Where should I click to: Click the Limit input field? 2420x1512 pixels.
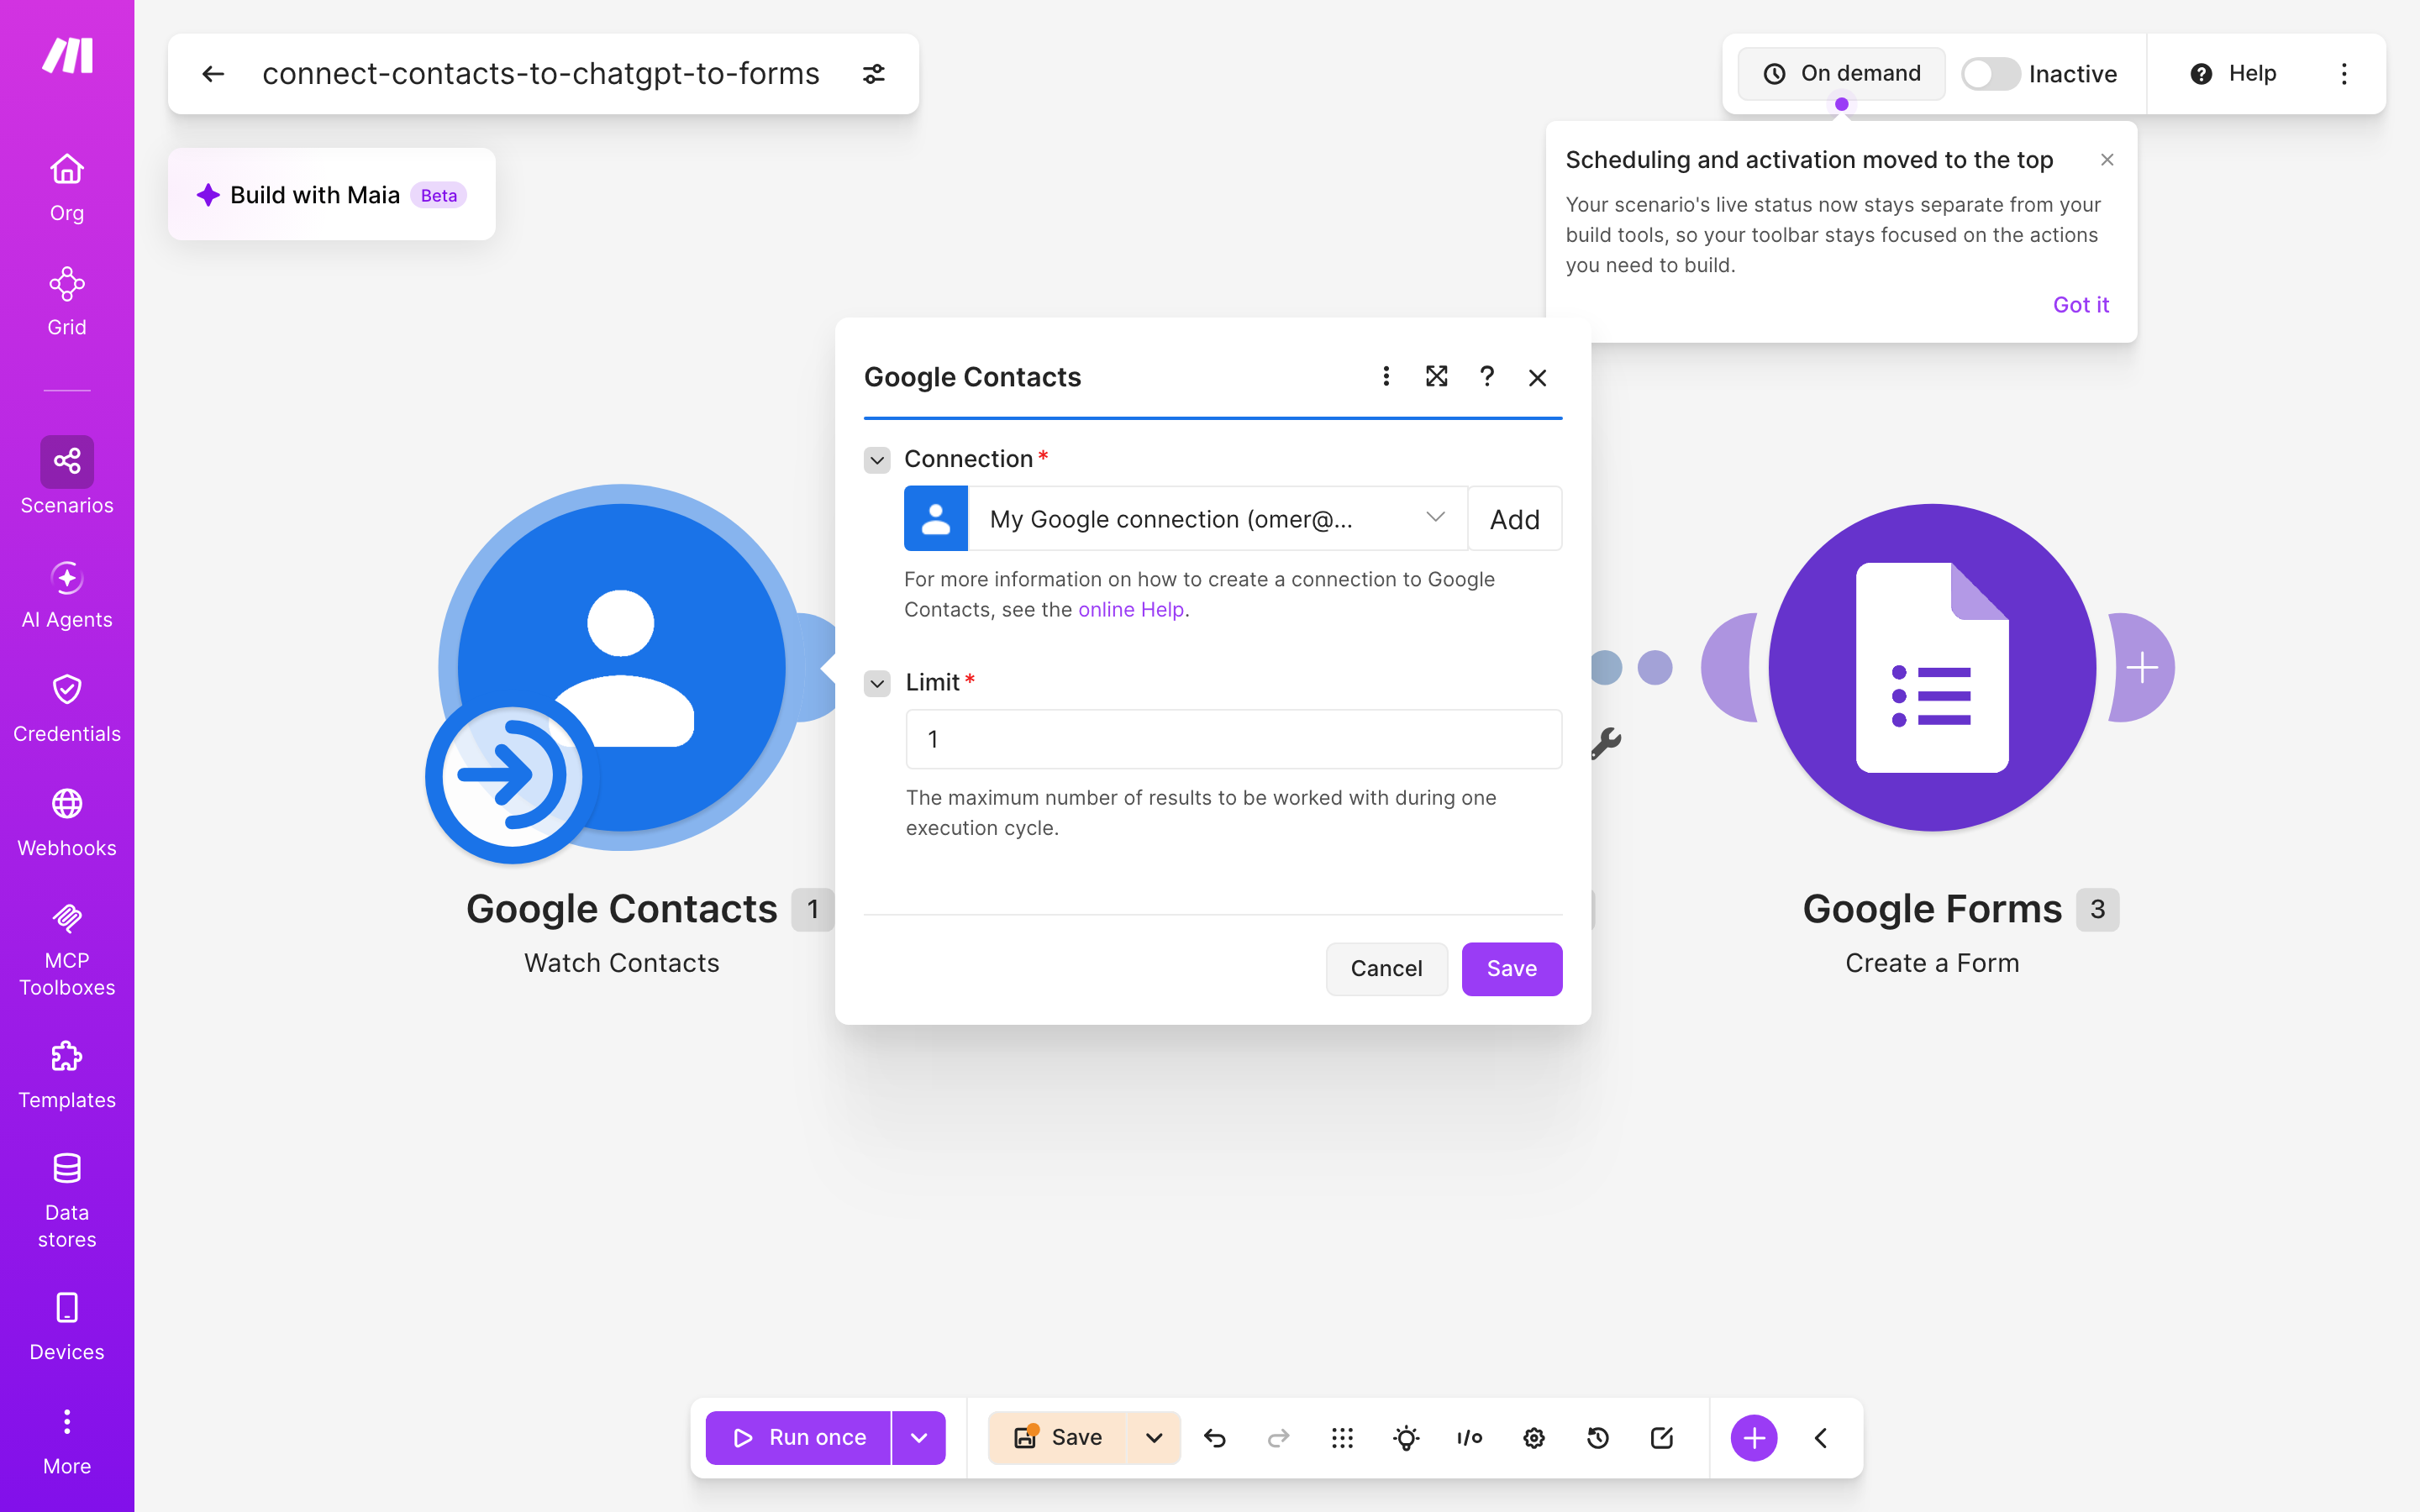click(x=1233, y=739)
